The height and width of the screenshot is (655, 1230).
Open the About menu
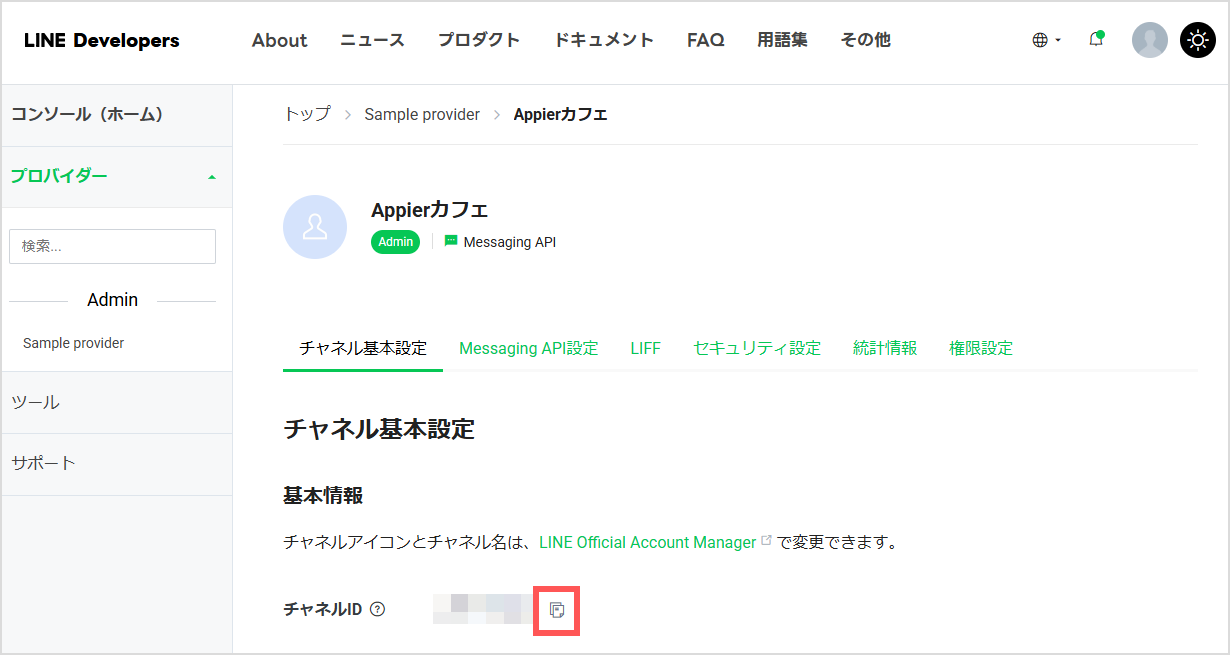click(x=280, y=40)
